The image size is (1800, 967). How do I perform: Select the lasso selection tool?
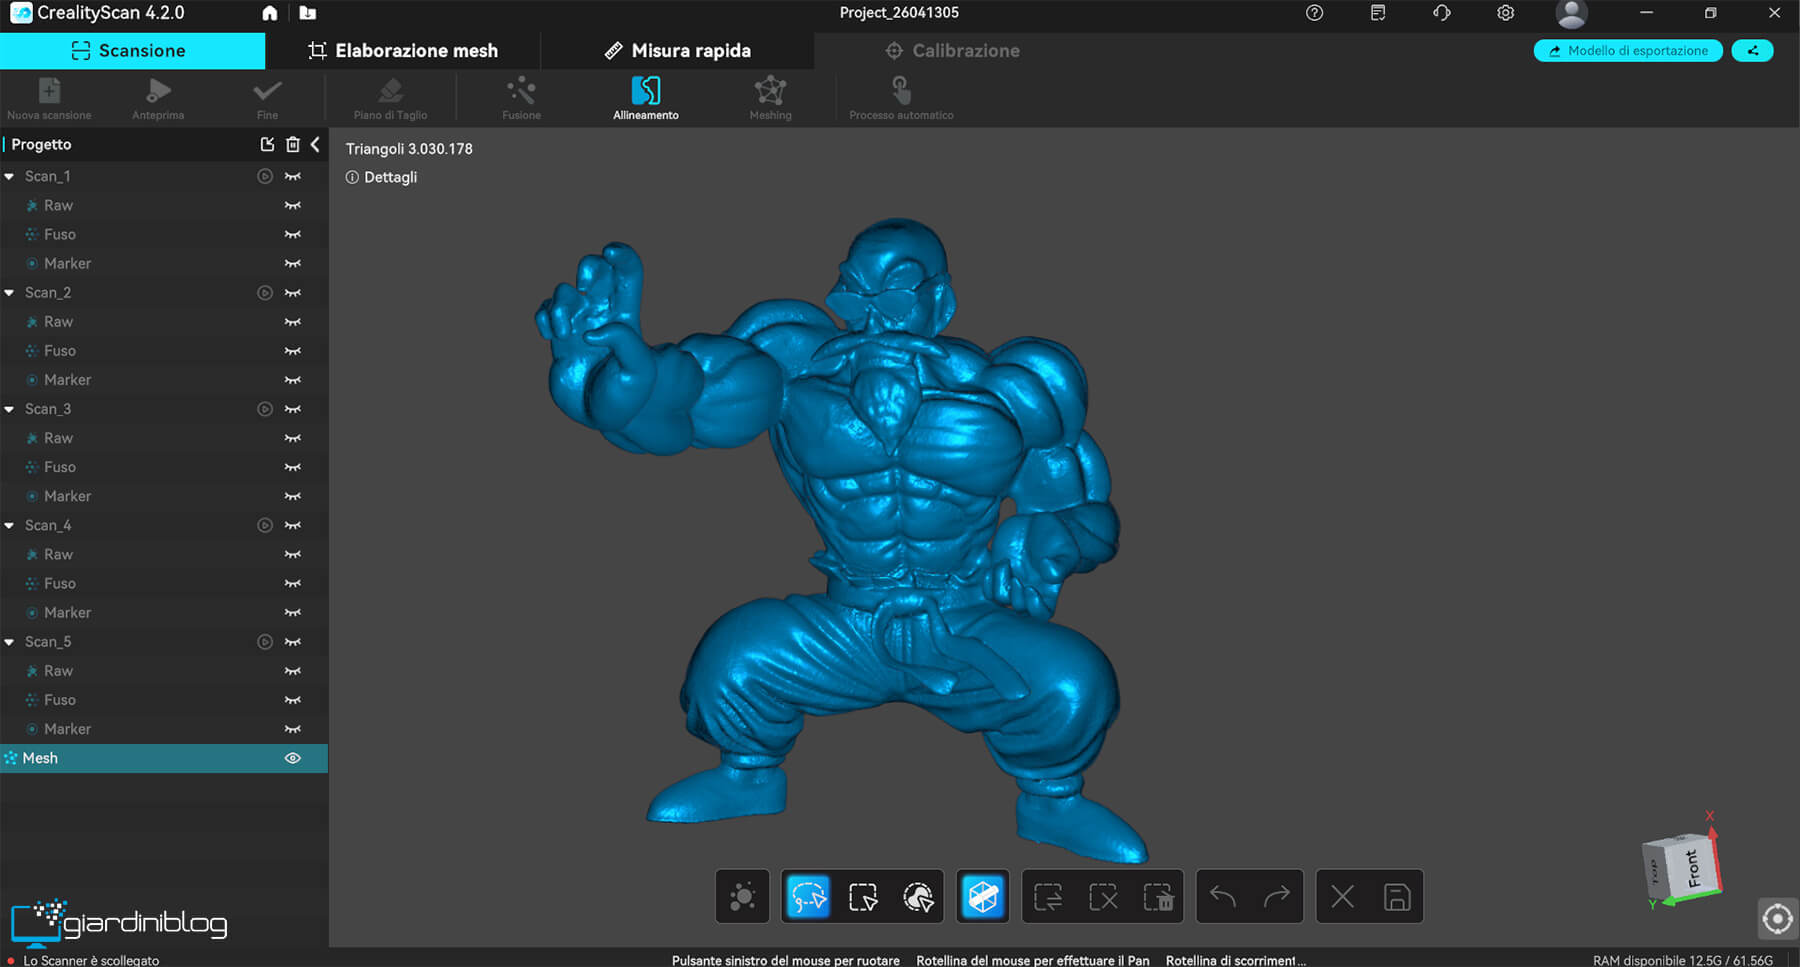(808, 896)
